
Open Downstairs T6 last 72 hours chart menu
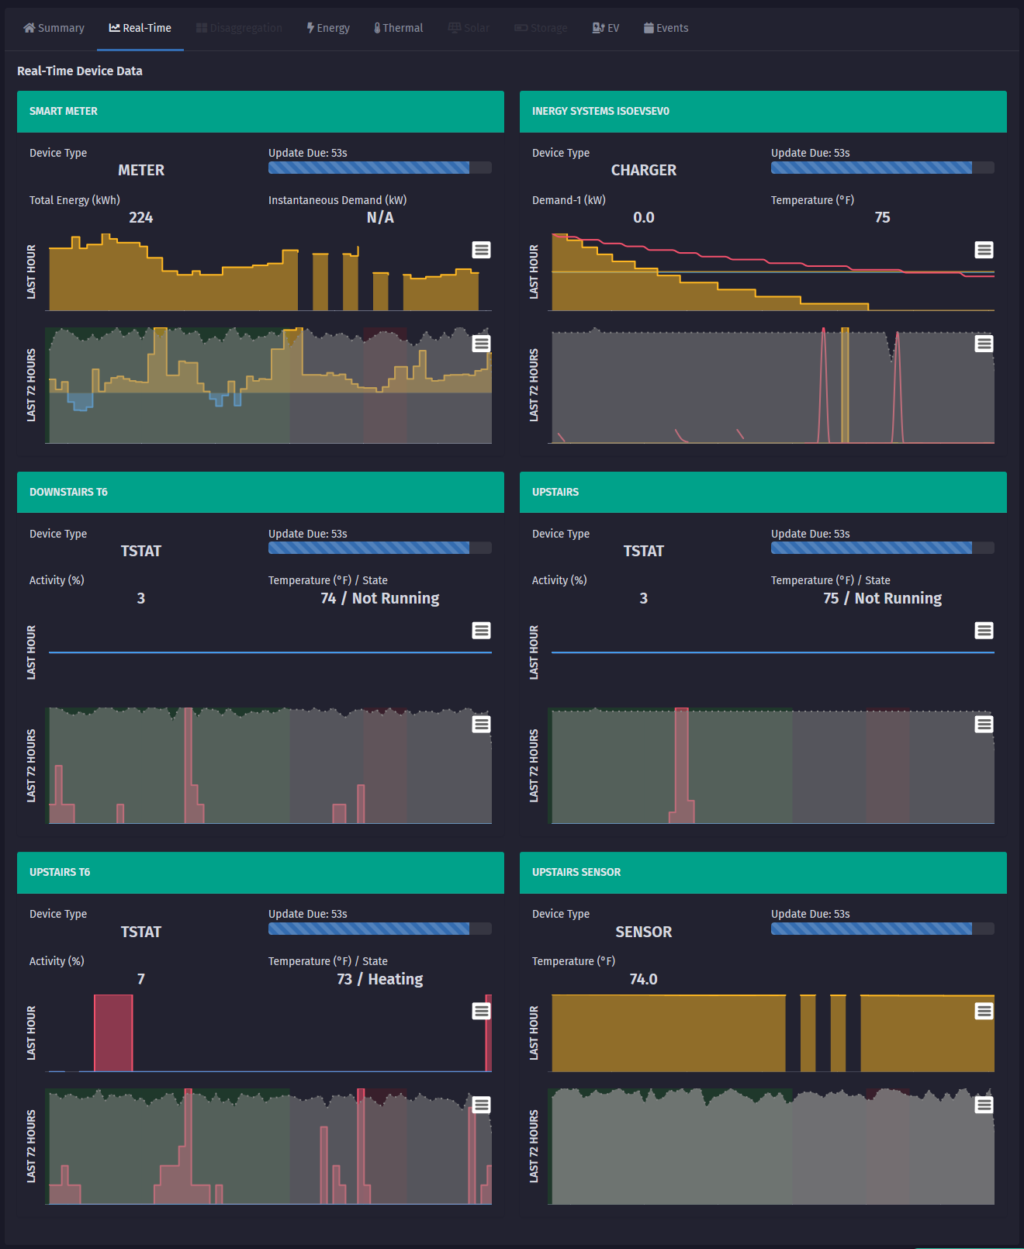[x=481, y=724]
